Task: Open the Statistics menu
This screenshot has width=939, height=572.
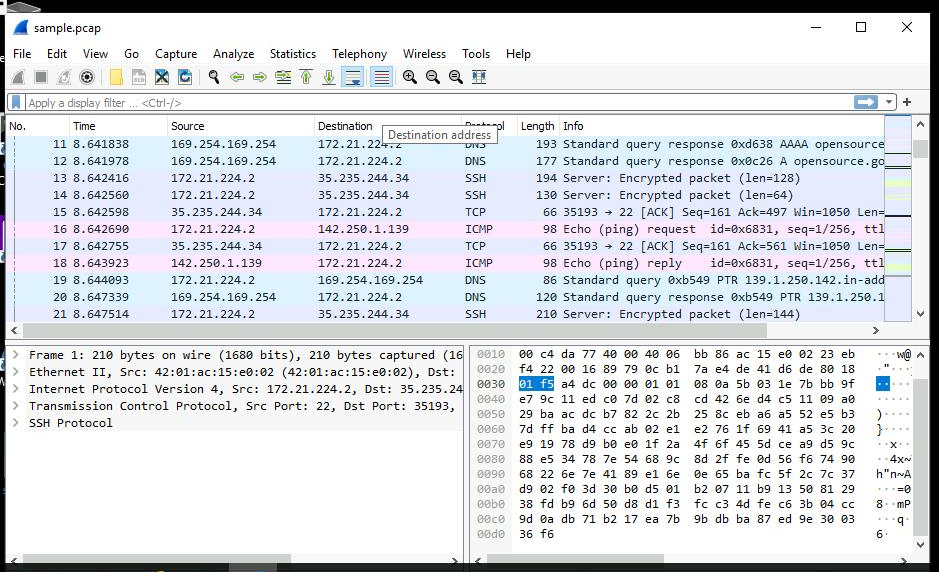Action: click(293, 54)
